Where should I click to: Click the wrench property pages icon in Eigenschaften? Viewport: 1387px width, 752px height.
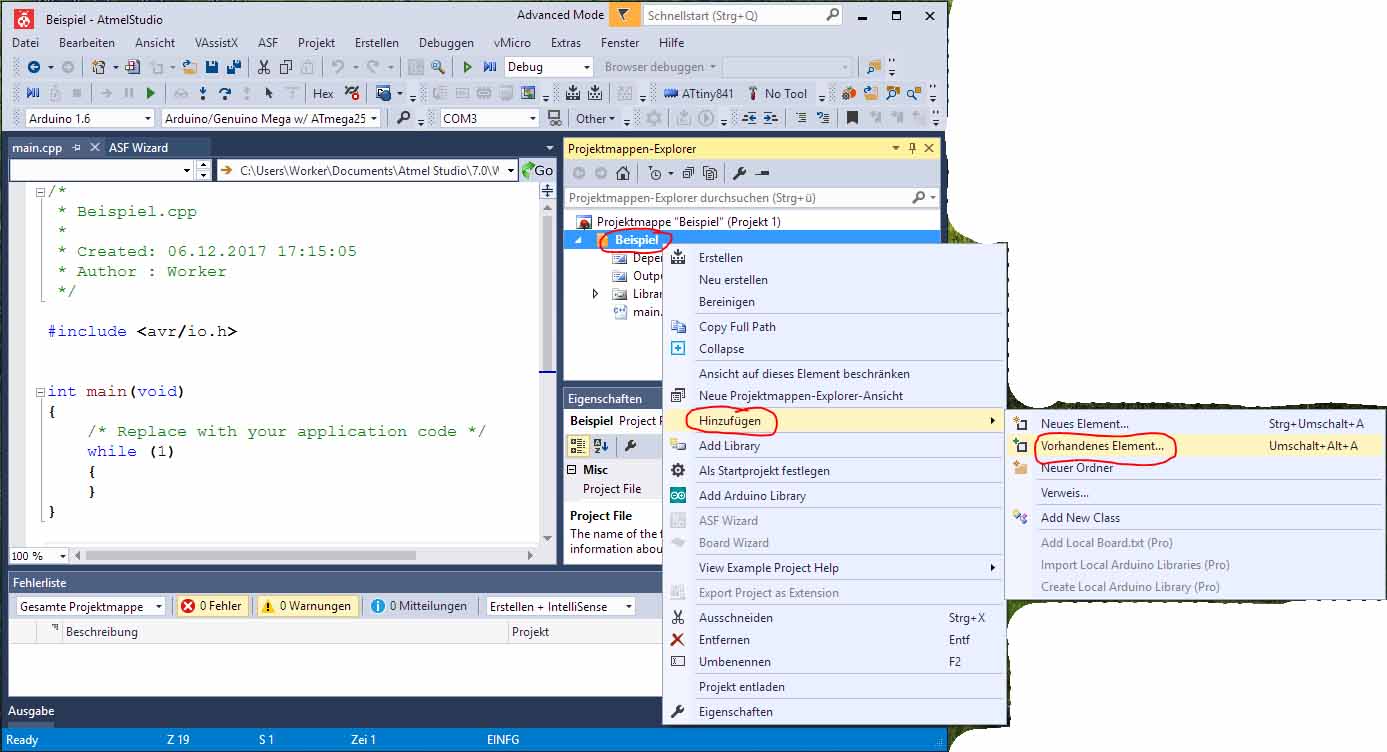tap(630, 445)
